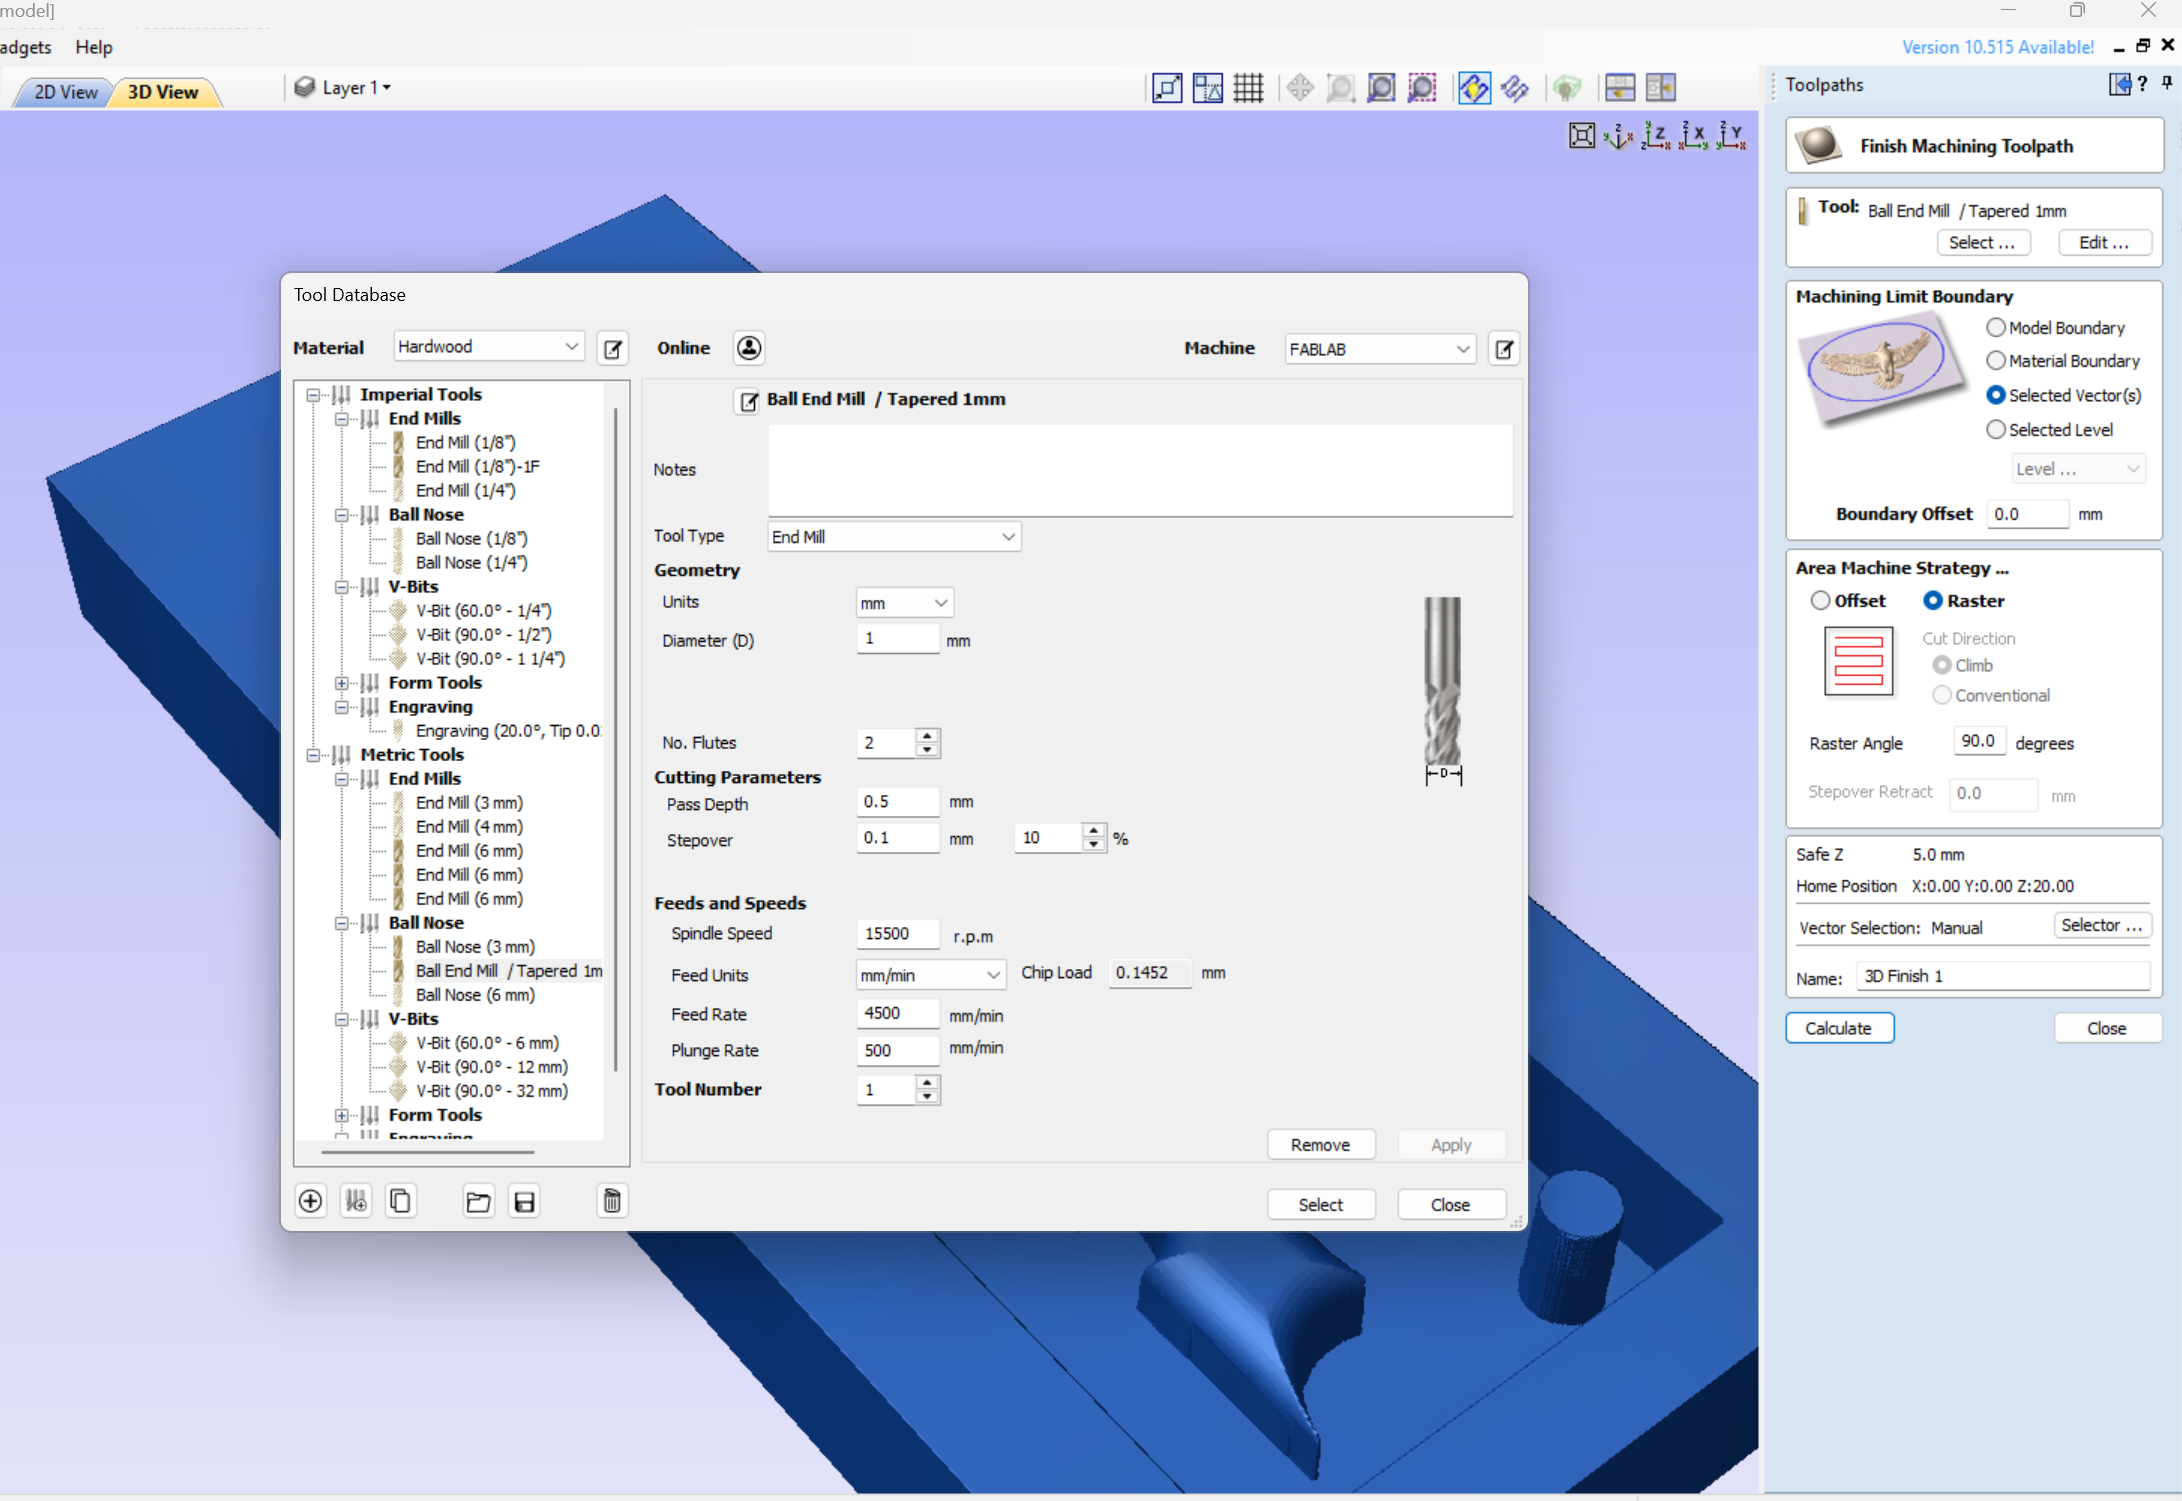The width and height of the screenshot is (2182, 1501).
Task: Edit materials via icon beside Hardwood
Action: click(613, 348)
